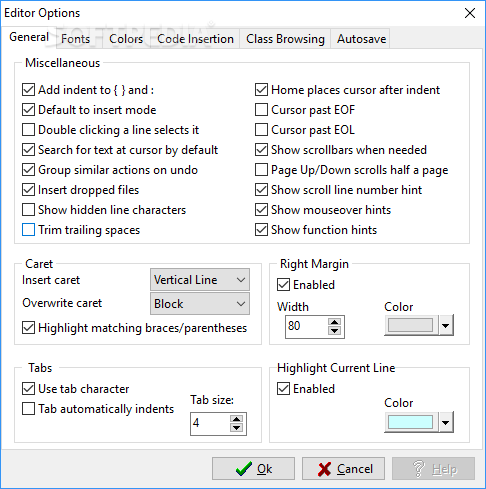Click the Help button
The width and height of the screenshot is (486, 489).
tap(433, 469)
